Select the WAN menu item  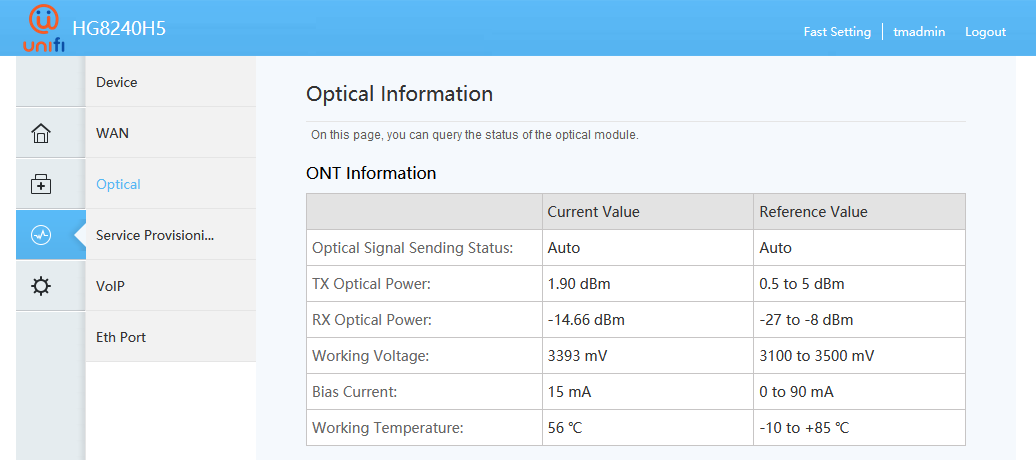pos(112,133)
